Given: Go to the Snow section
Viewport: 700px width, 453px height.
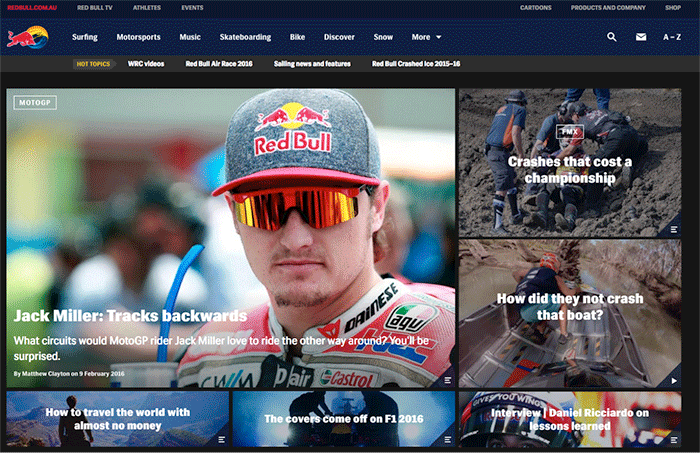Looking at the screenshot, I should pyautogui.click(x=383, y=37).
